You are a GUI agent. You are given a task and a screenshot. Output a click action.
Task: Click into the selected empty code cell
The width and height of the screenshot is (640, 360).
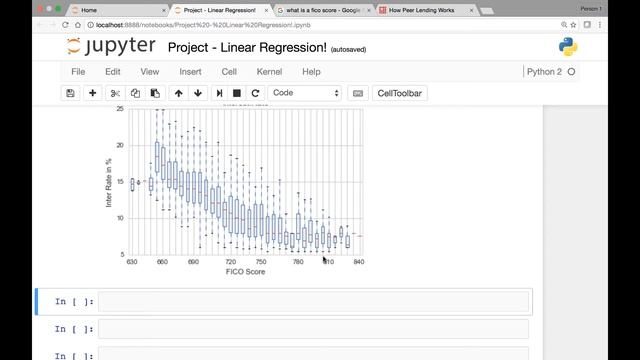point(313,302)
